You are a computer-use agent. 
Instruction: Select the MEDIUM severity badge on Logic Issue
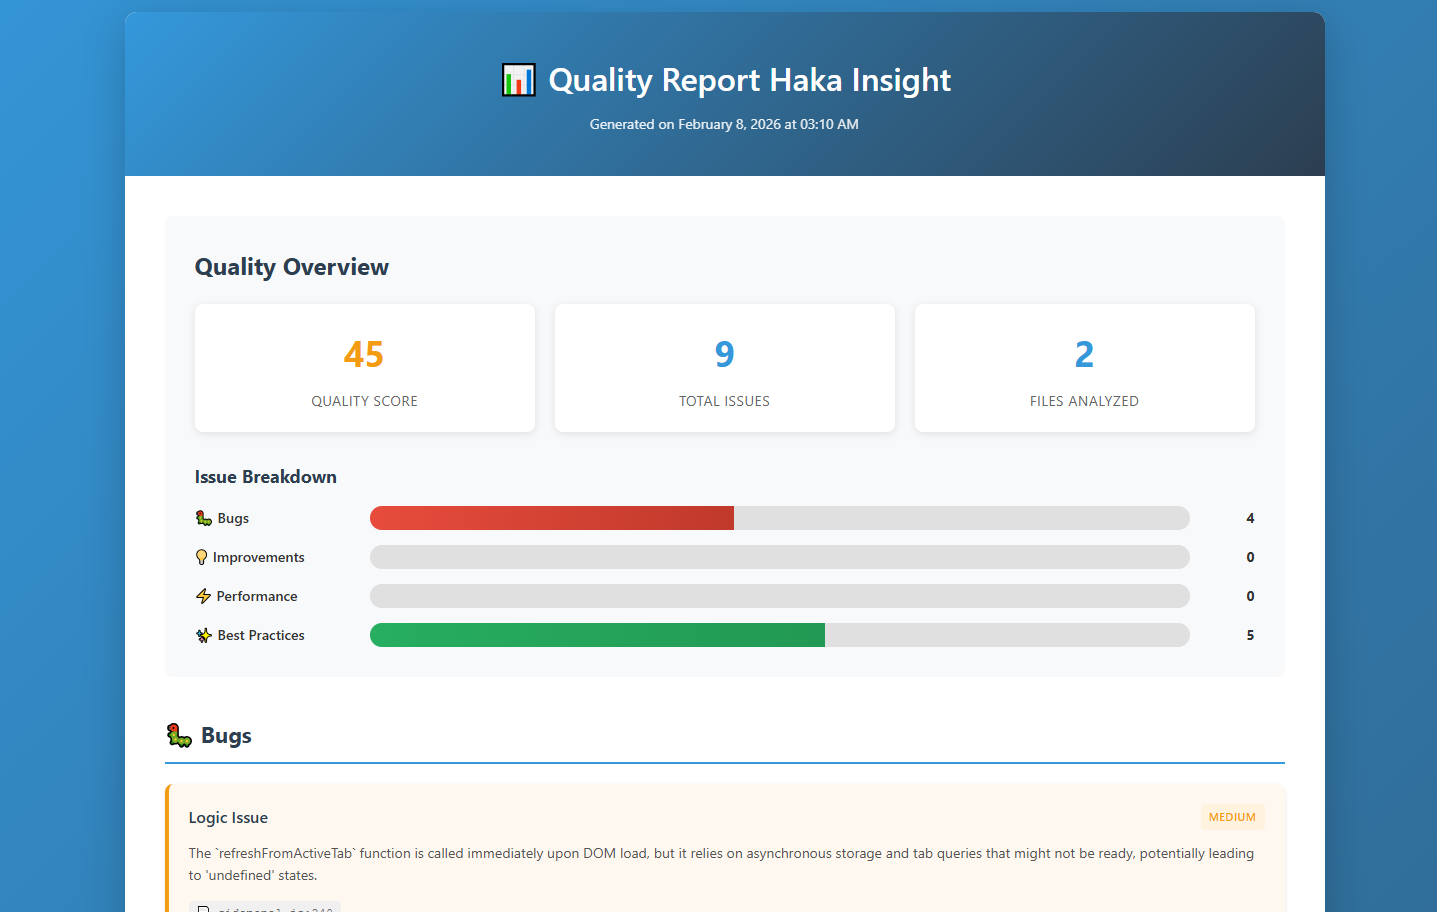[1232, 817]
